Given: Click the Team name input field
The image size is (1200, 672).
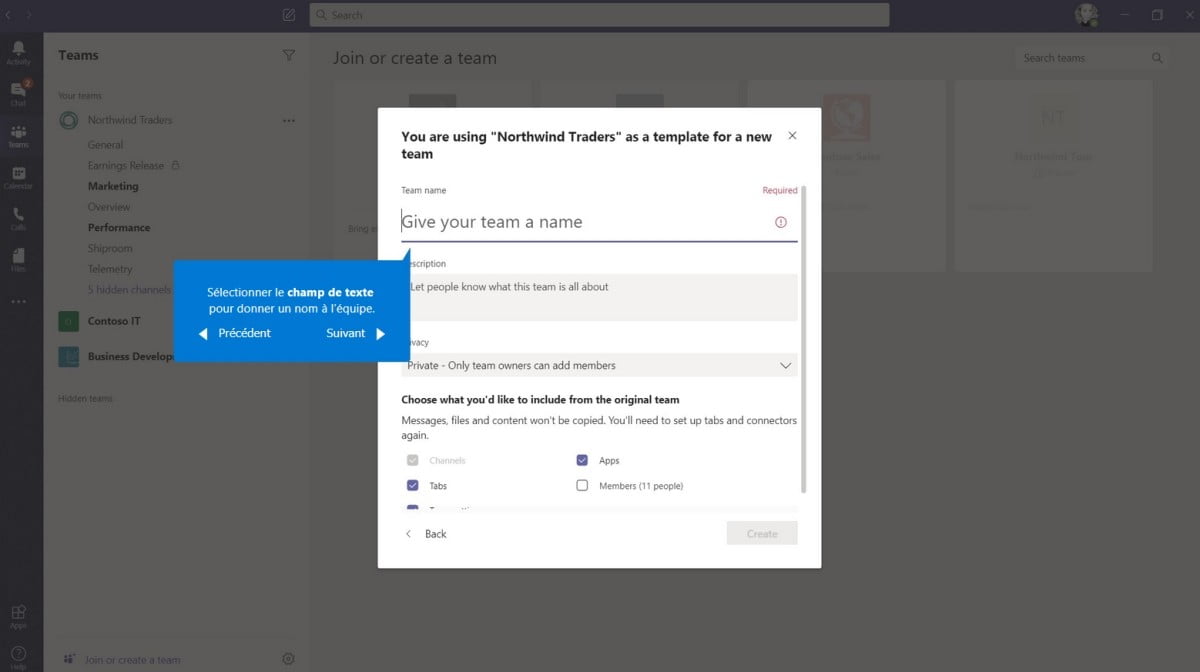Looking at the screenshot, I should [x=599, y=222].
